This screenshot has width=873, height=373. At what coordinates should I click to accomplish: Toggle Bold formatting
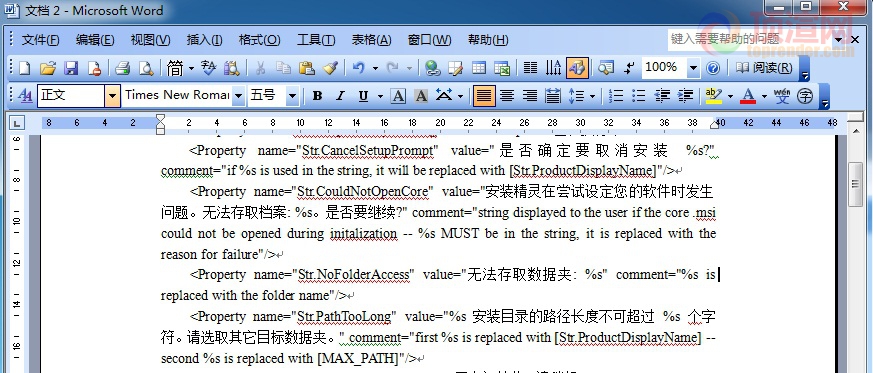click(317, 96)
